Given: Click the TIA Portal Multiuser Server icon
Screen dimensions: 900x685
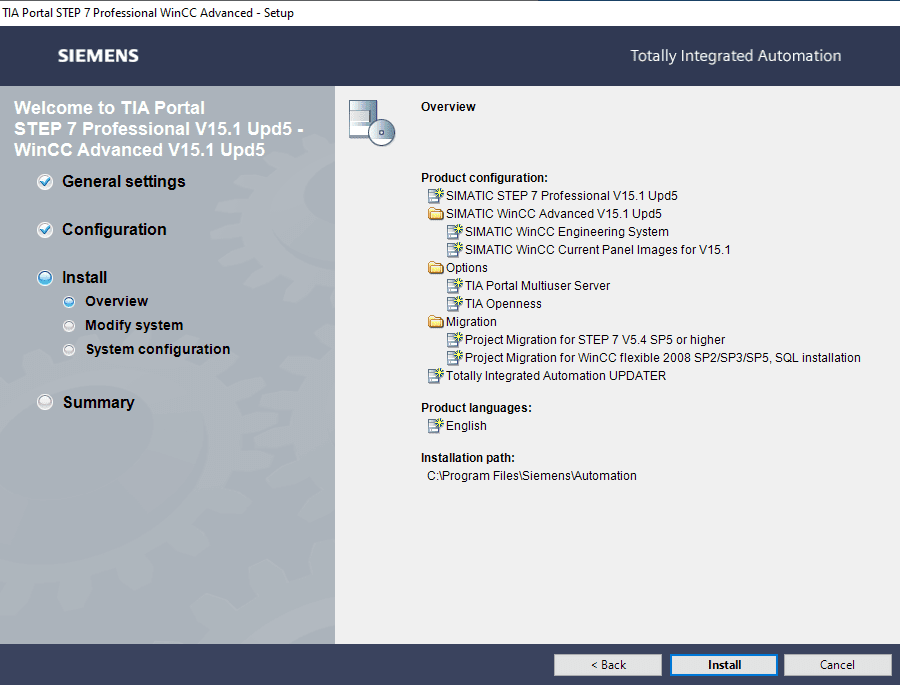Looking at the screenshot, I should pyautogui.click(x=455, y=285).
